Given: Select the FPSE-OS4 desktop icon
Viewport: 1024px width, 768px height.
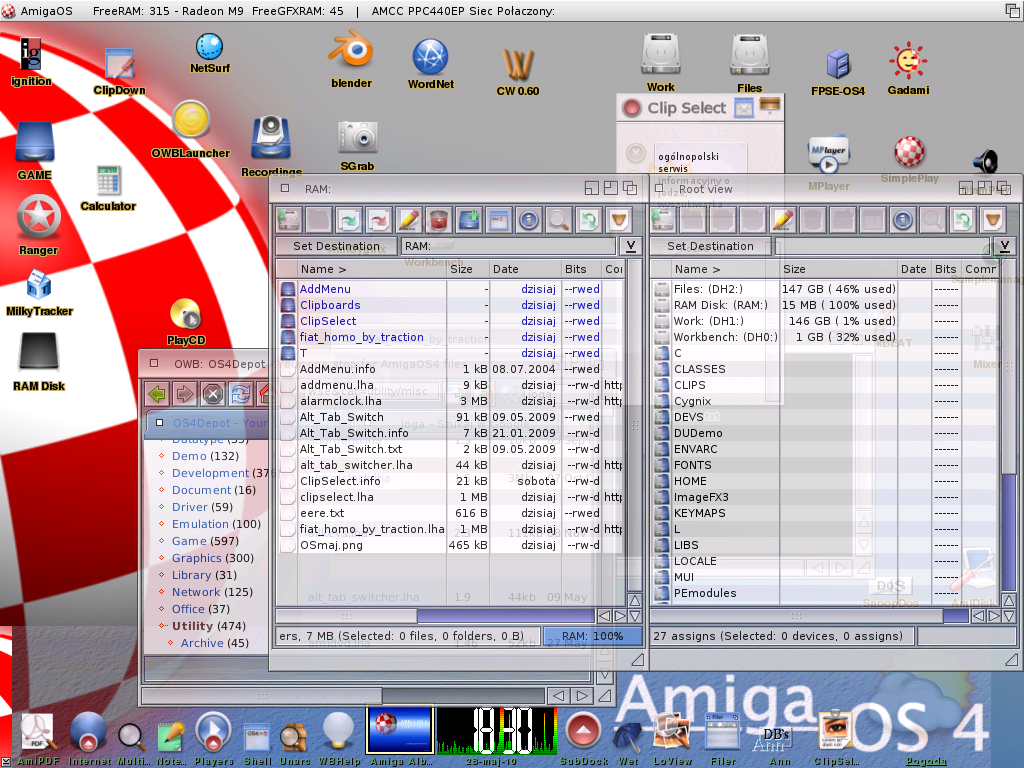Looking at the screenshot, I should 838,72.
